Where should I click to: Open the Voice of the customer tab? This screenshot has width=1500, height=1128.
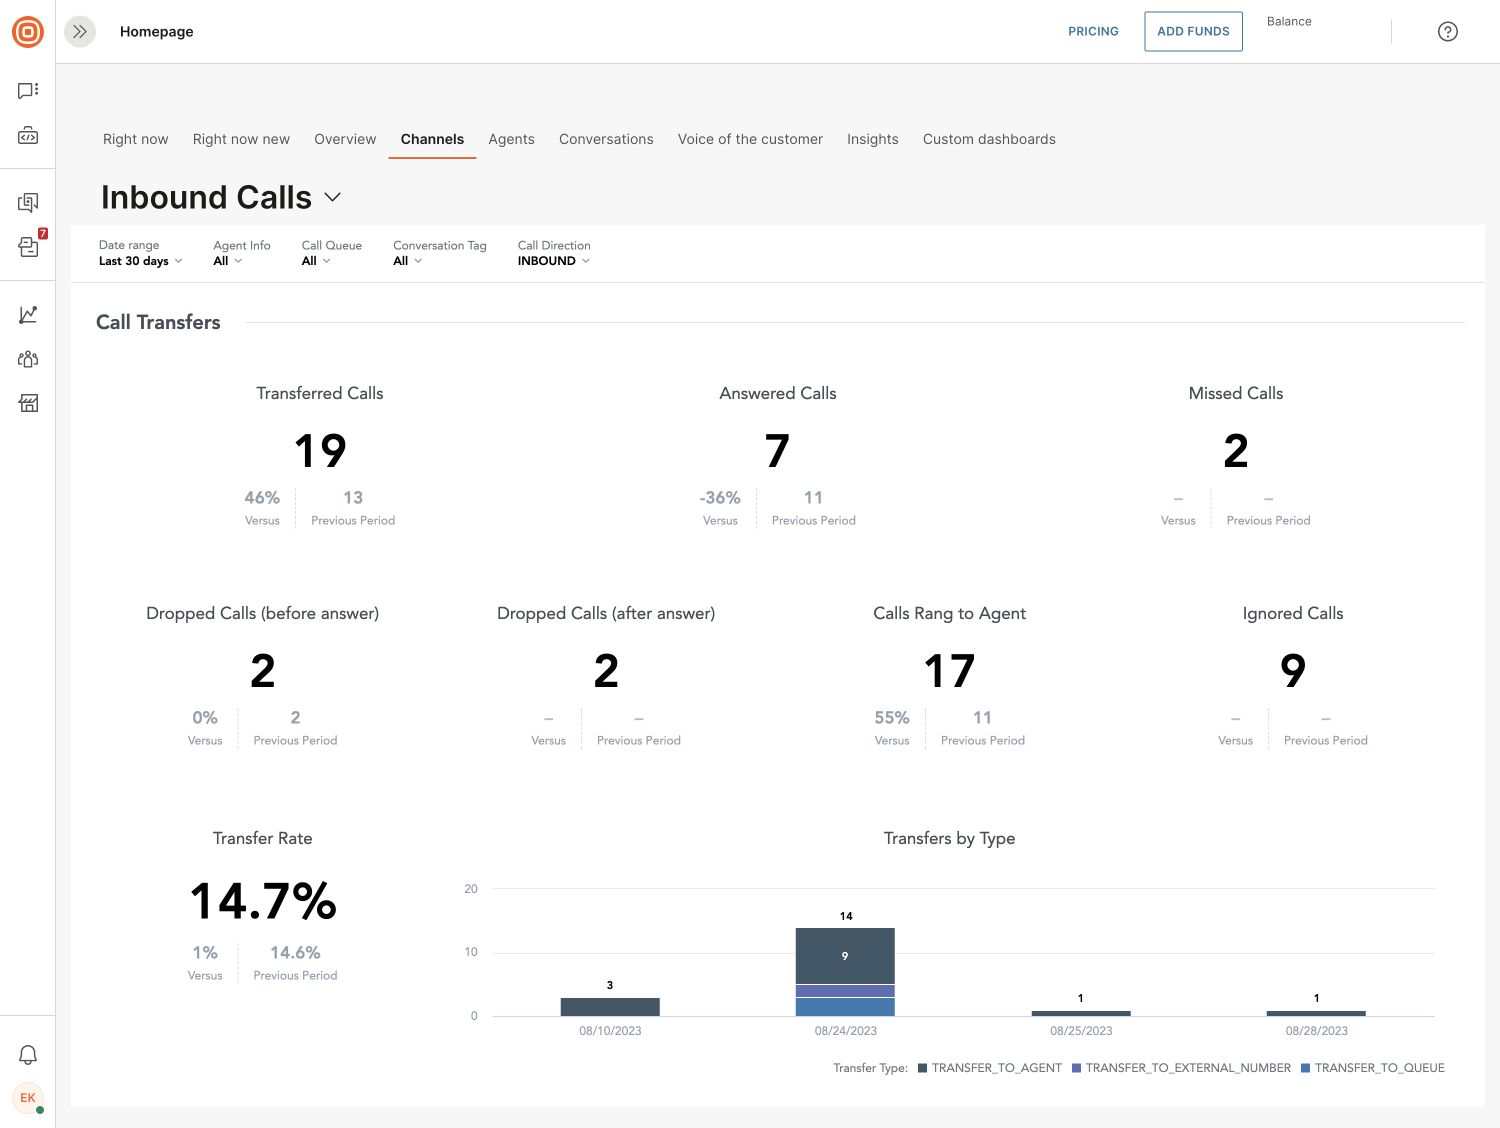(x=750, y=139)
